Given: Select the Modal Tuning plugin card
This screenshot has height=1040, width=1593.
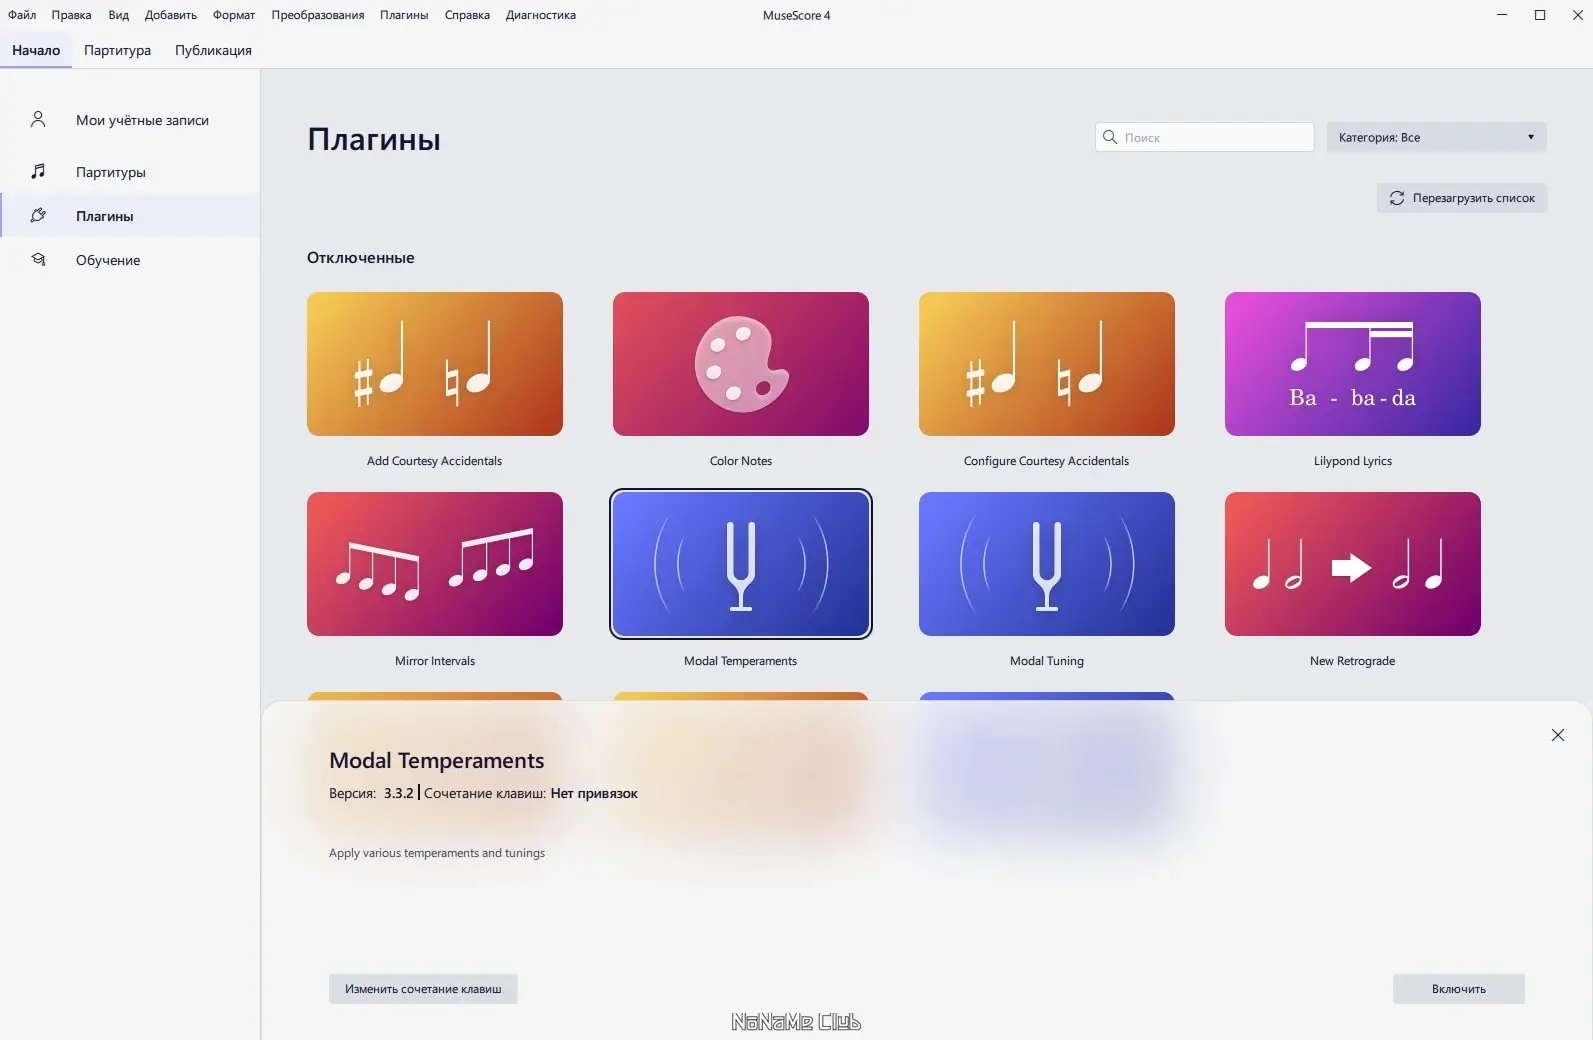Looking at the screenshot, I should pos(1046,564).
